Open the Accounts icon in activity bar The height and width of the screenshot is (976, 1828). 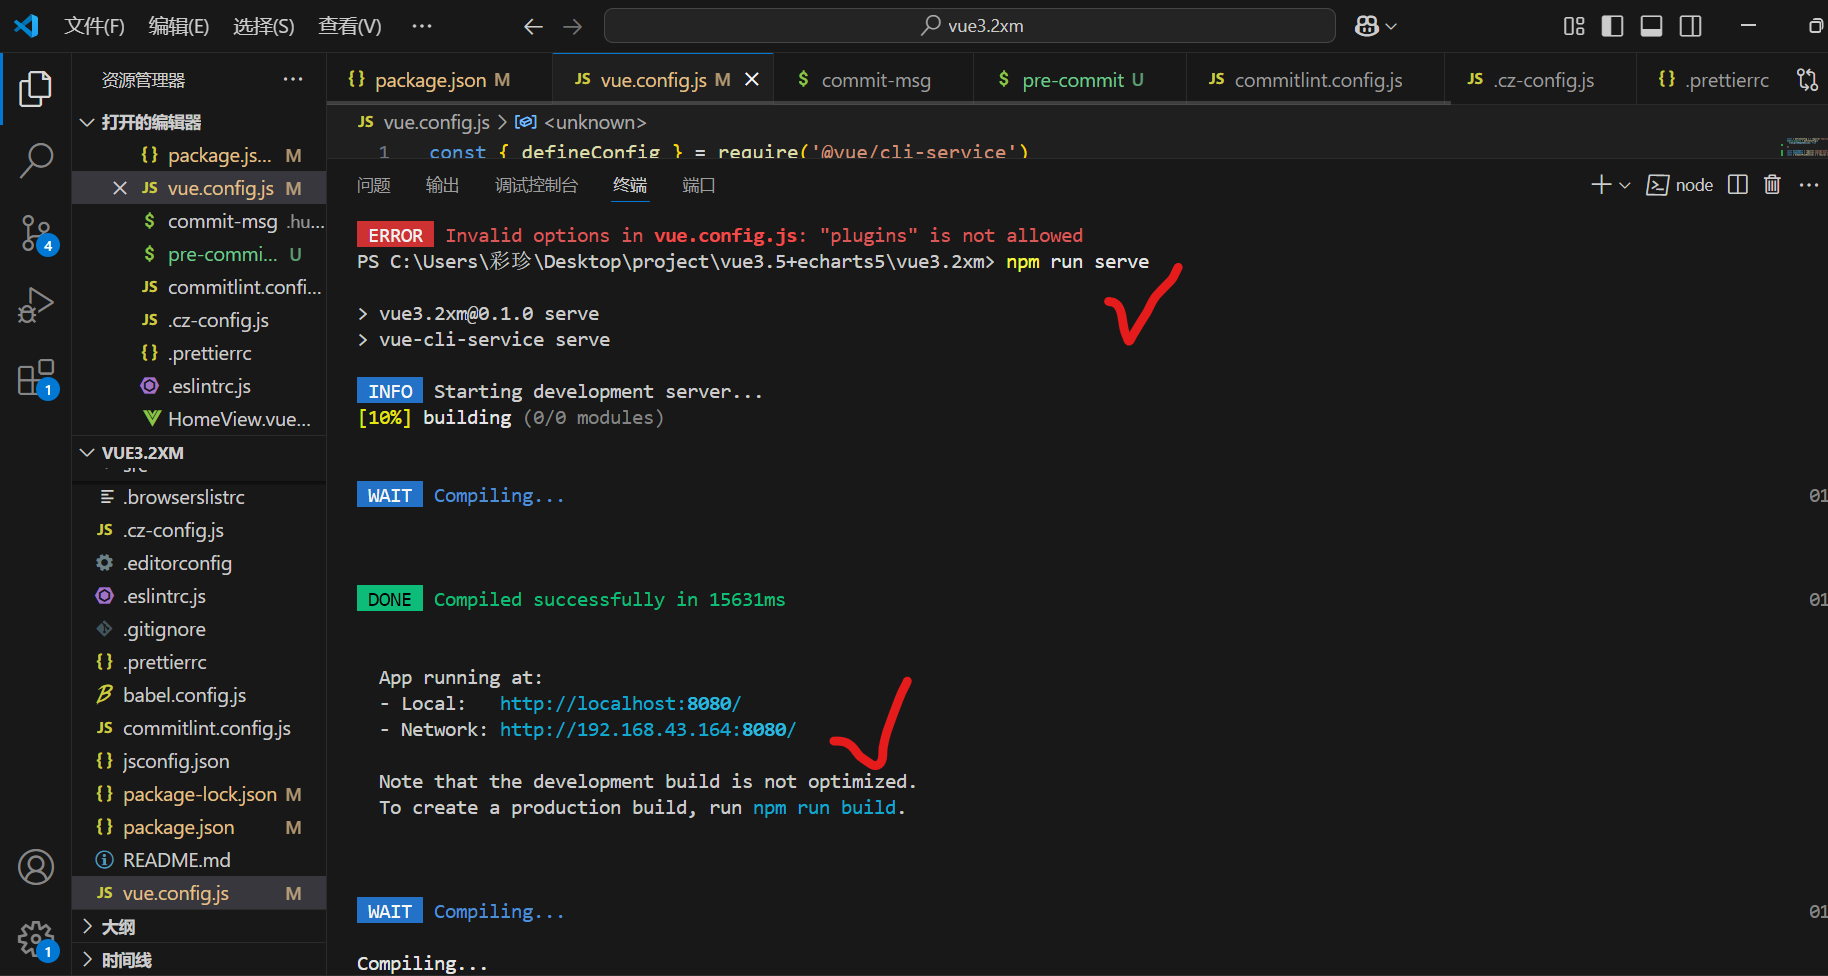36,867
